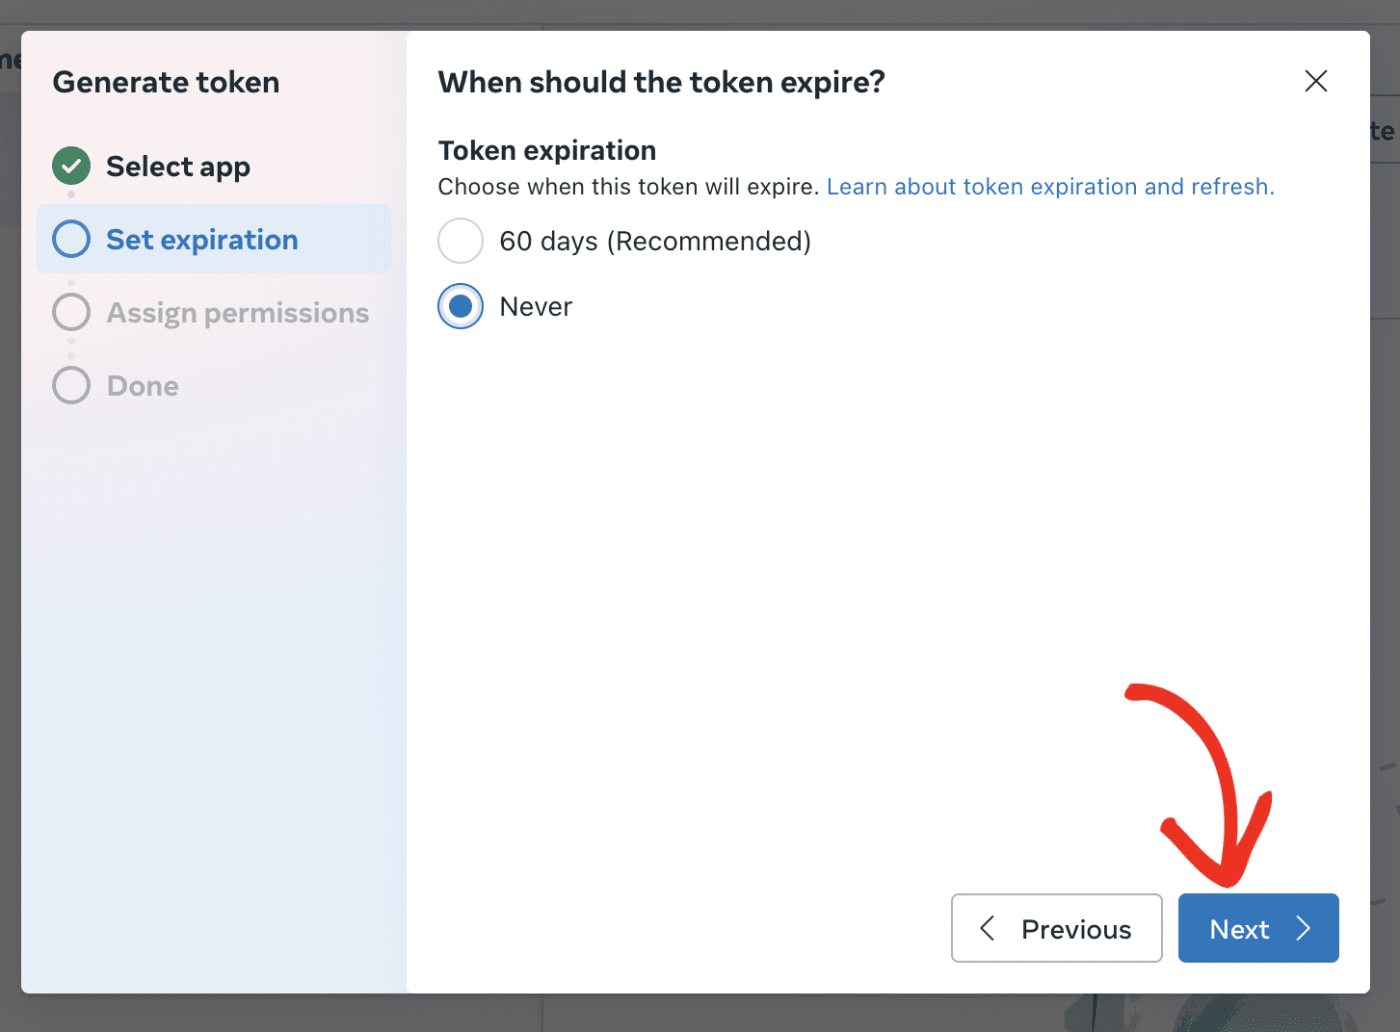This screenshot has height=1032, width=1400.
Task: Click the Next button
Action: (x=1258, y=928)
